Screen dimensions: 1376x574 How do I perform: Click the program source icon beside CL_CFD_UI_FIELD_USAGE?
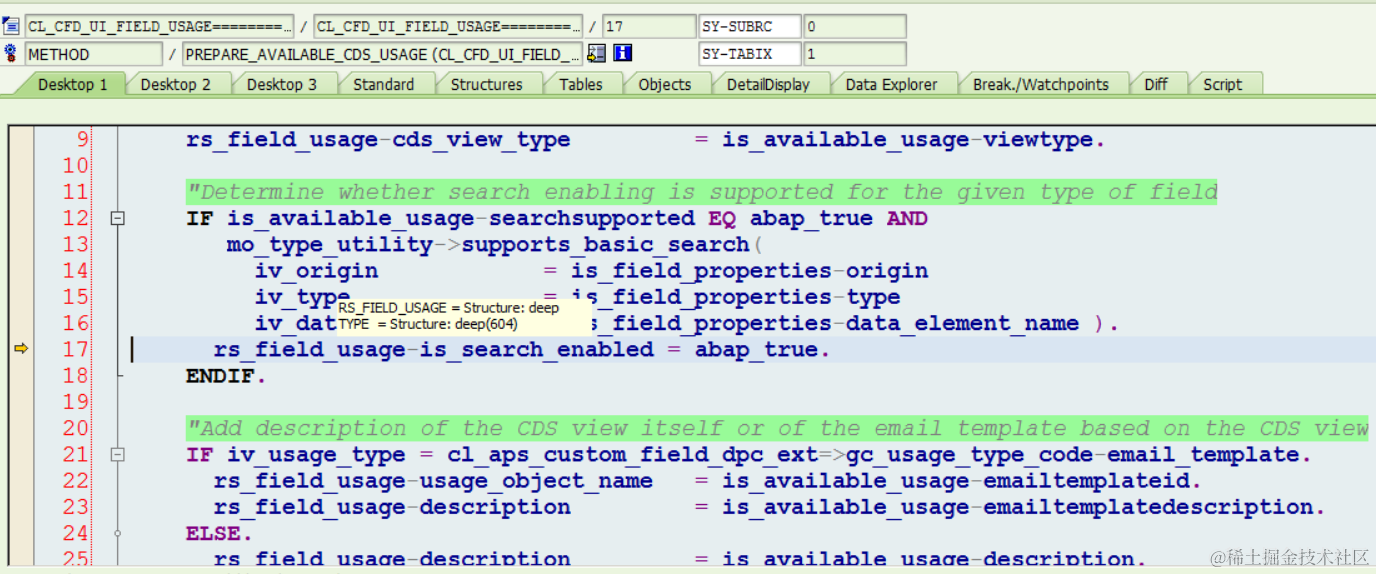coord(11,26)
